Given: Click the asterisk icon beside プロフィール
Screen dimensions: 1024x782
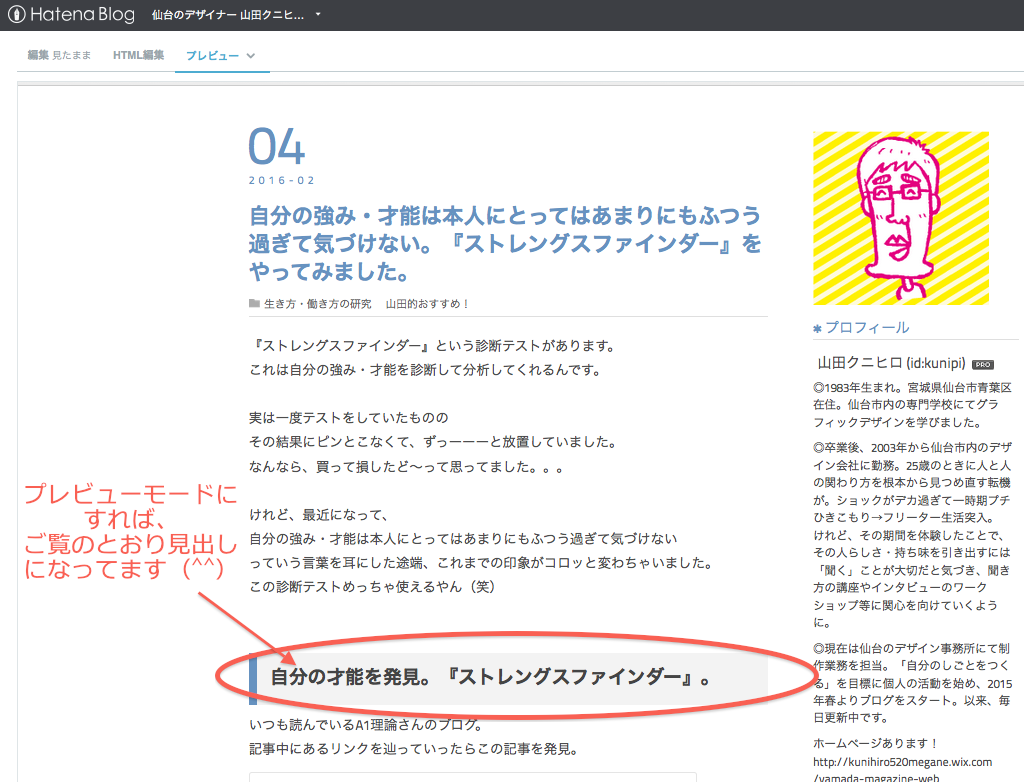Looking at the screenshot, I should pyautogui.click(x=817, y=329).
